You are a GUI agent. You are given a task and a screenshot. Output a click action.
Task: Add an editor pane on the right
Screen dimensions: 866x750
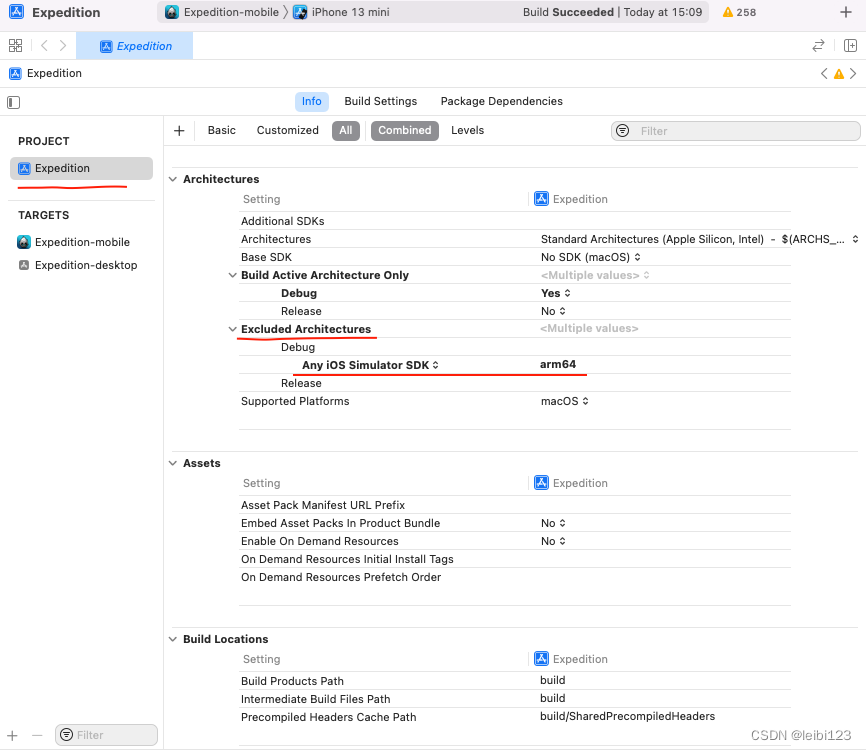pos(851,46)
